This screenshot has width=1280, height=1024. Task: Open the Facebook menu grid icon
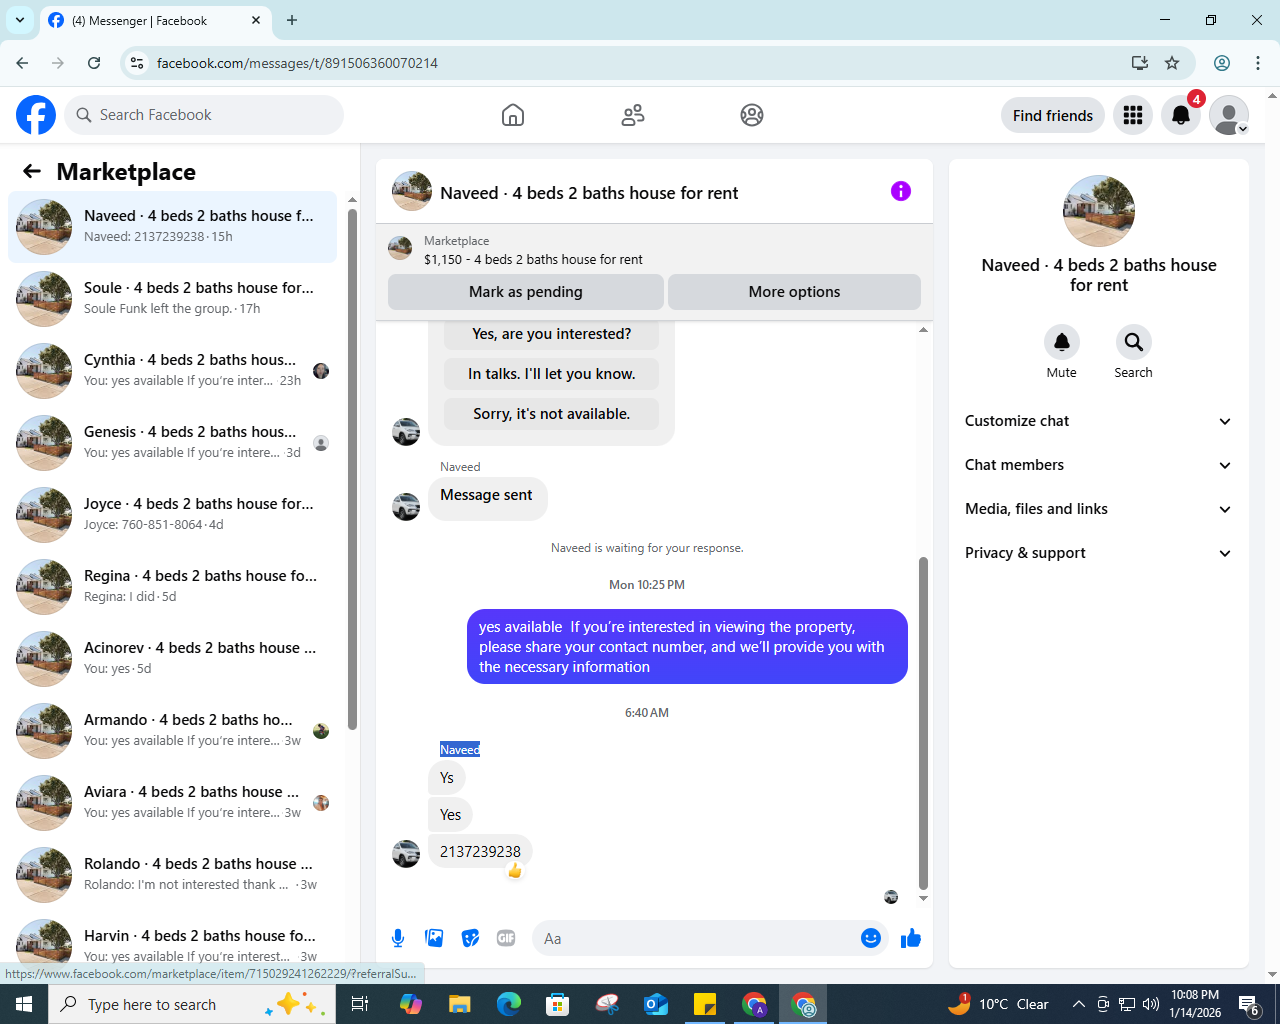[1133, 115]
